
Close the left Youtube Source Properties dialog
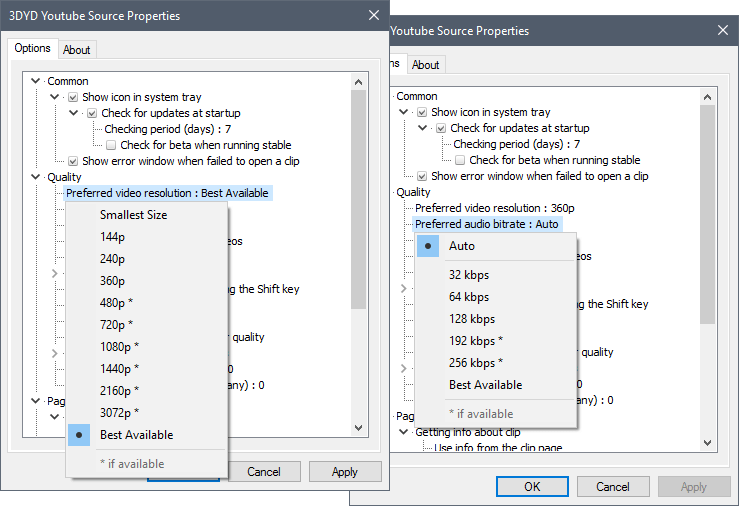point(373,15)
